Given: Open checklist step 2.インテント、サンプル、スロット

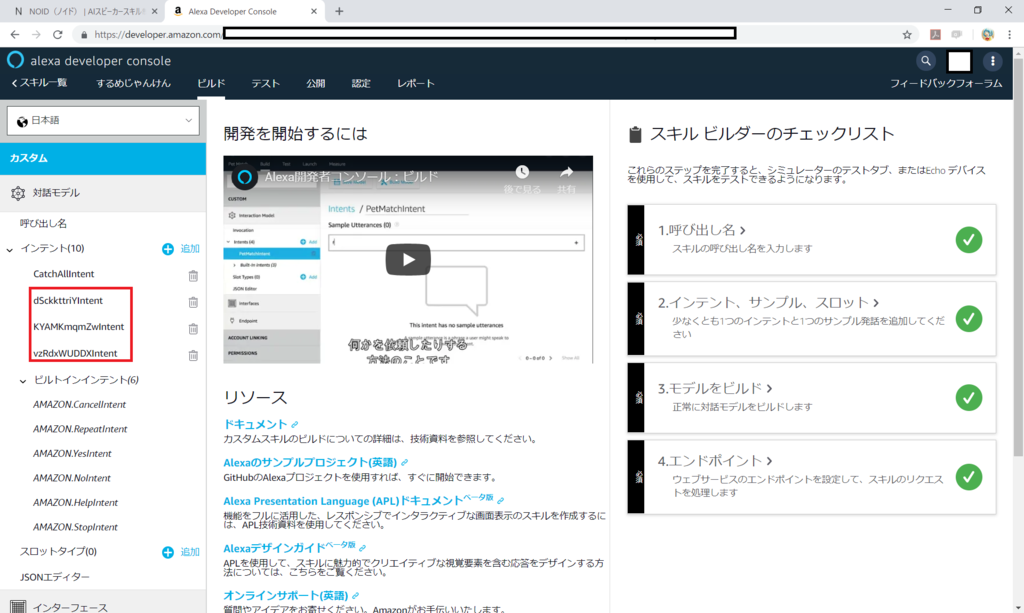Looking at the screenshot, I should [x=768, y=302].
